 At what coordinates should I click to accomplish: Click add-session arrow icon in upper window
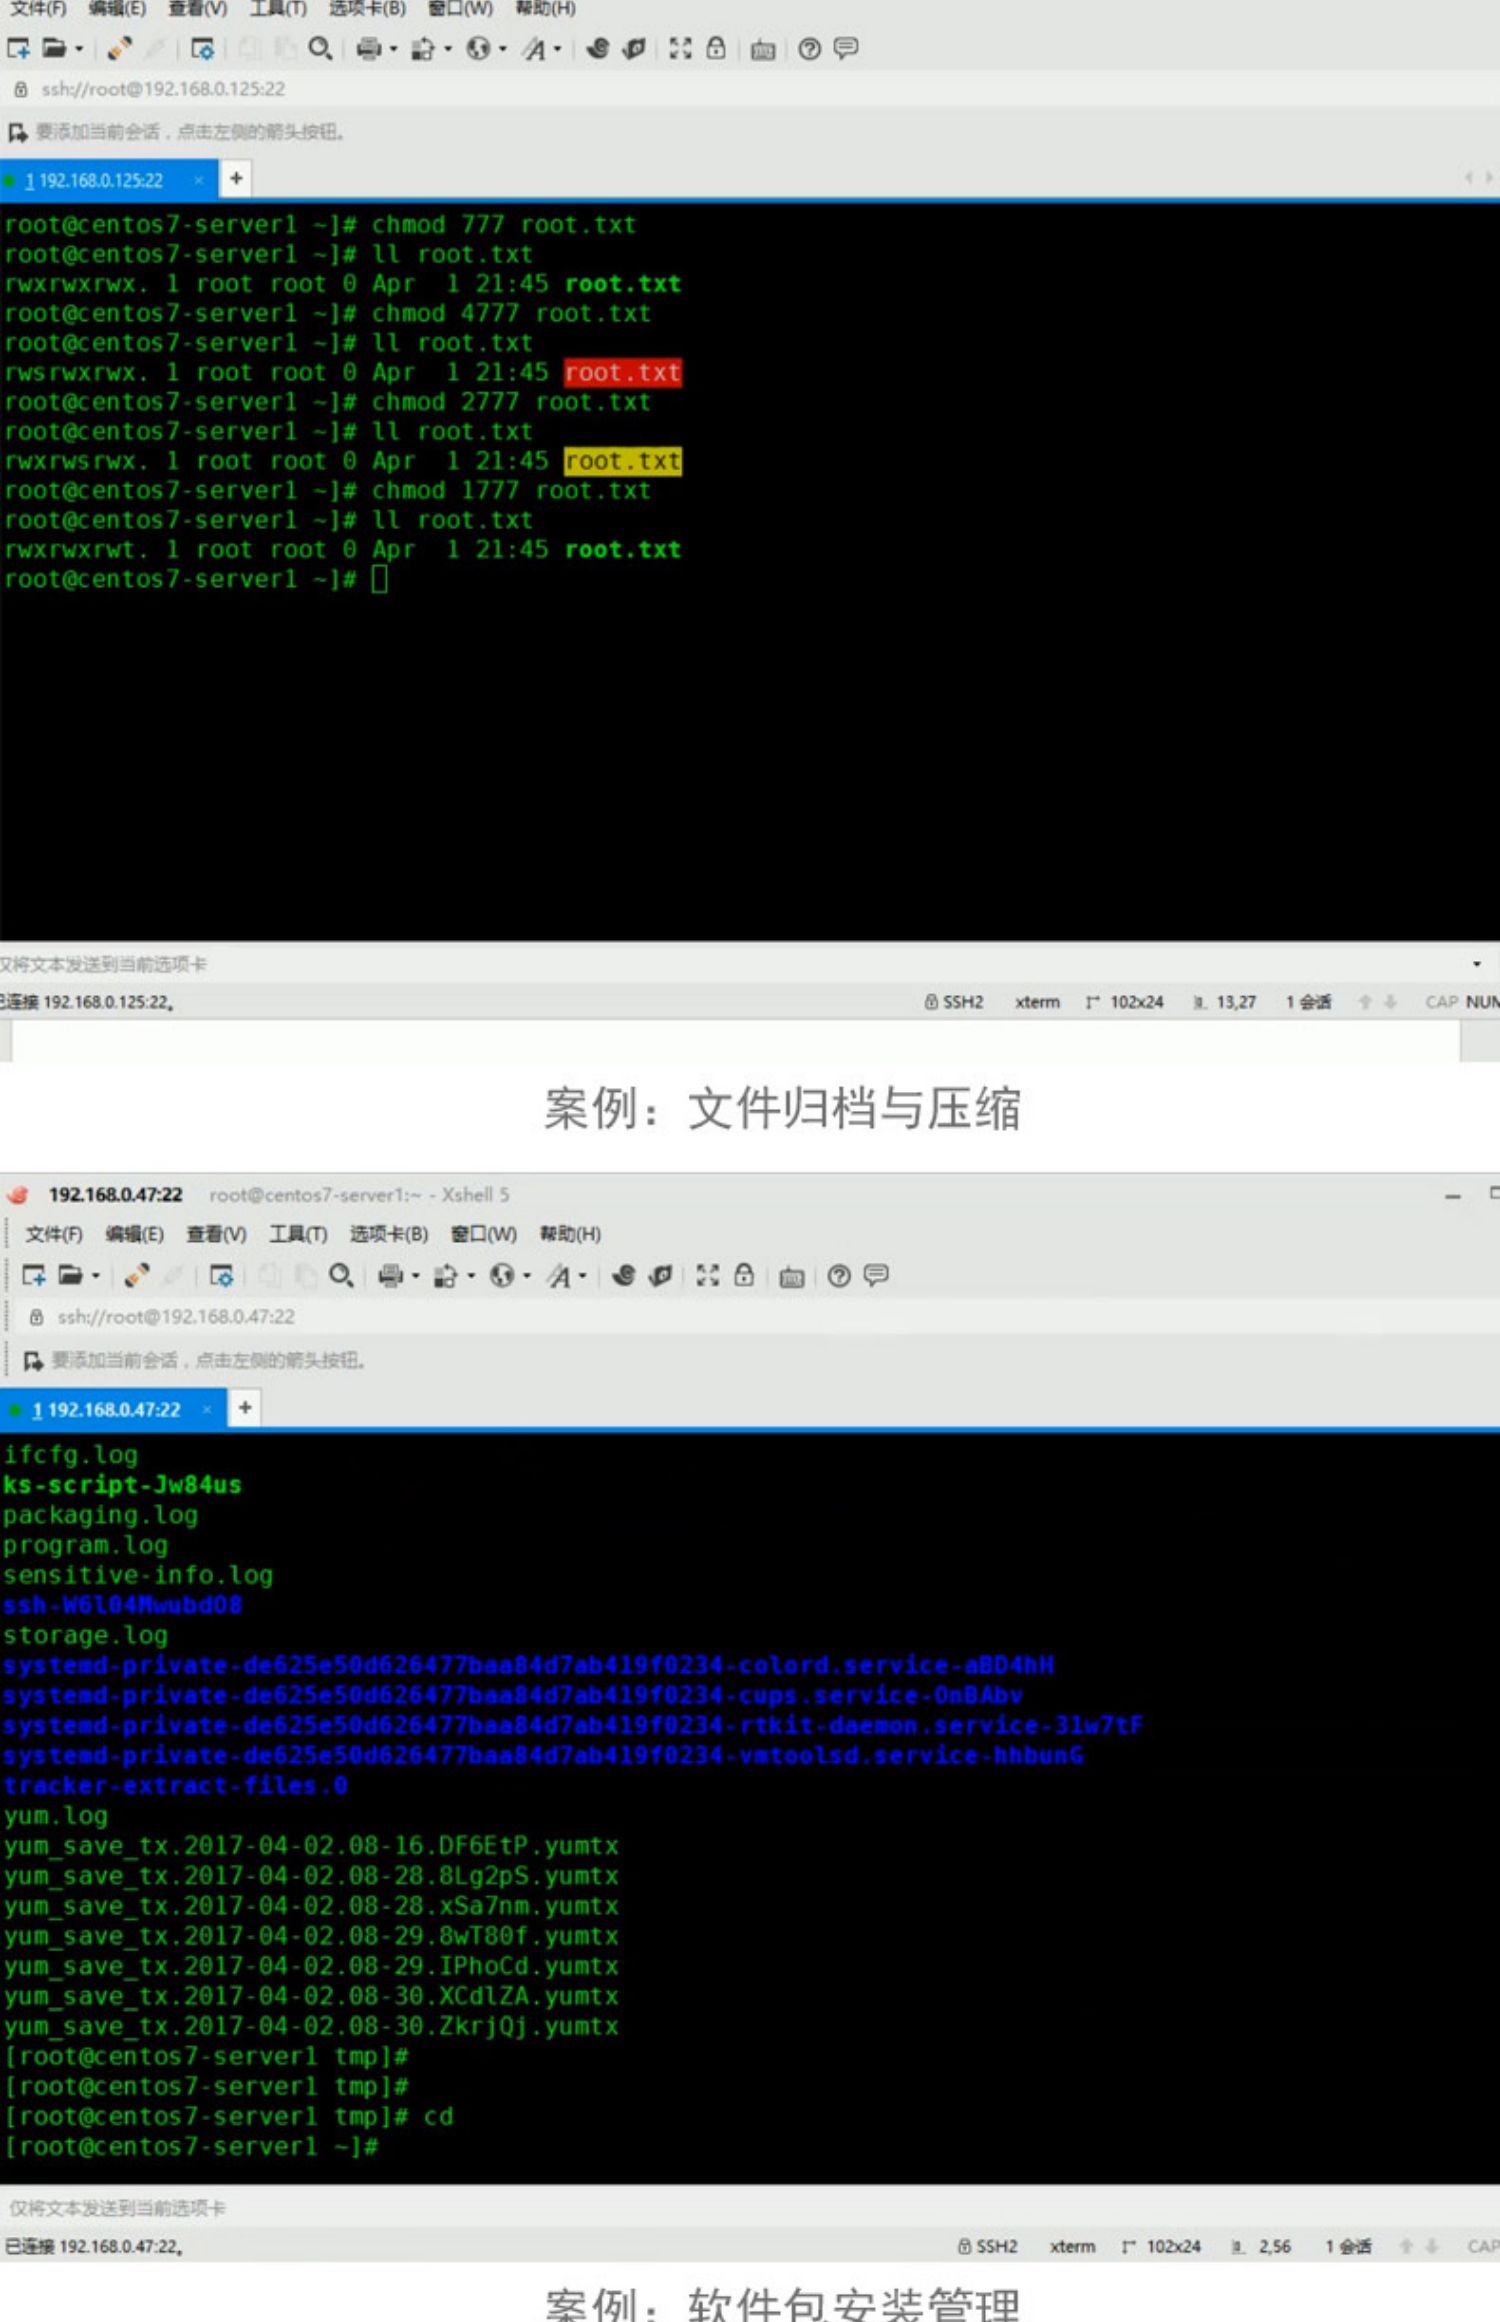(18, 132)
